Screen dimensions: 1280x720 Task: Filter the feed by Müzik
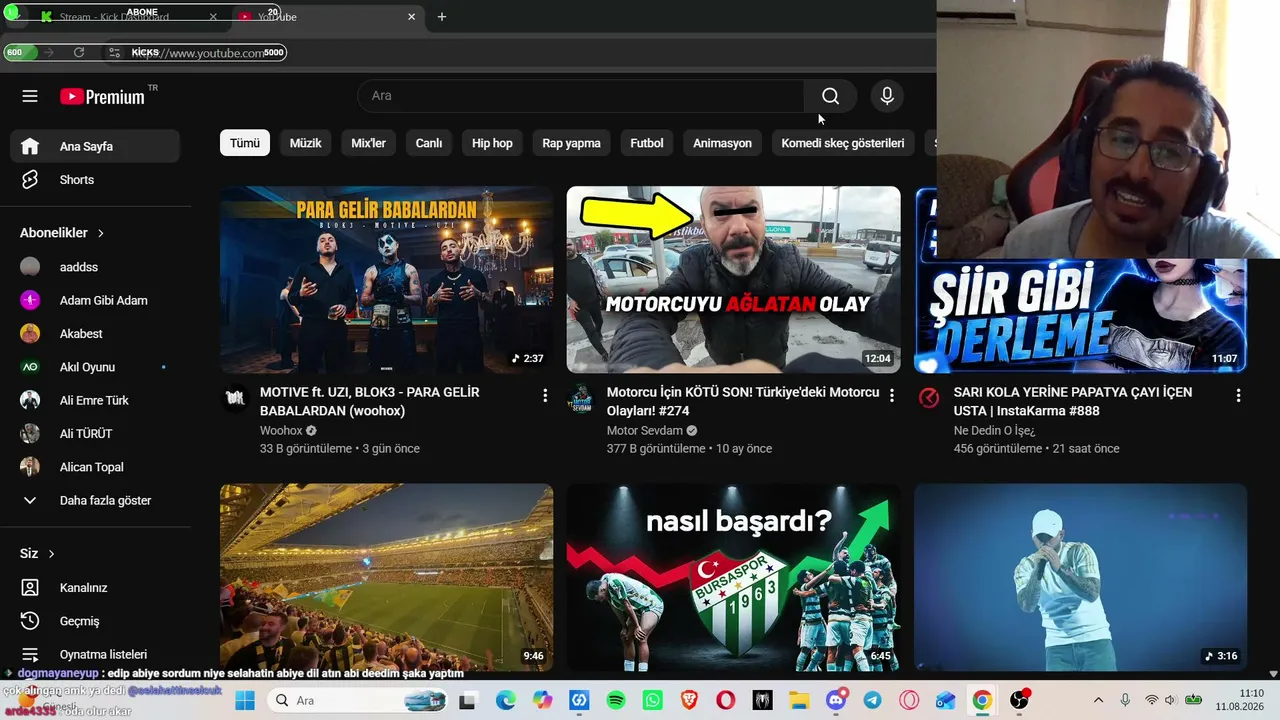click(306, 143)
